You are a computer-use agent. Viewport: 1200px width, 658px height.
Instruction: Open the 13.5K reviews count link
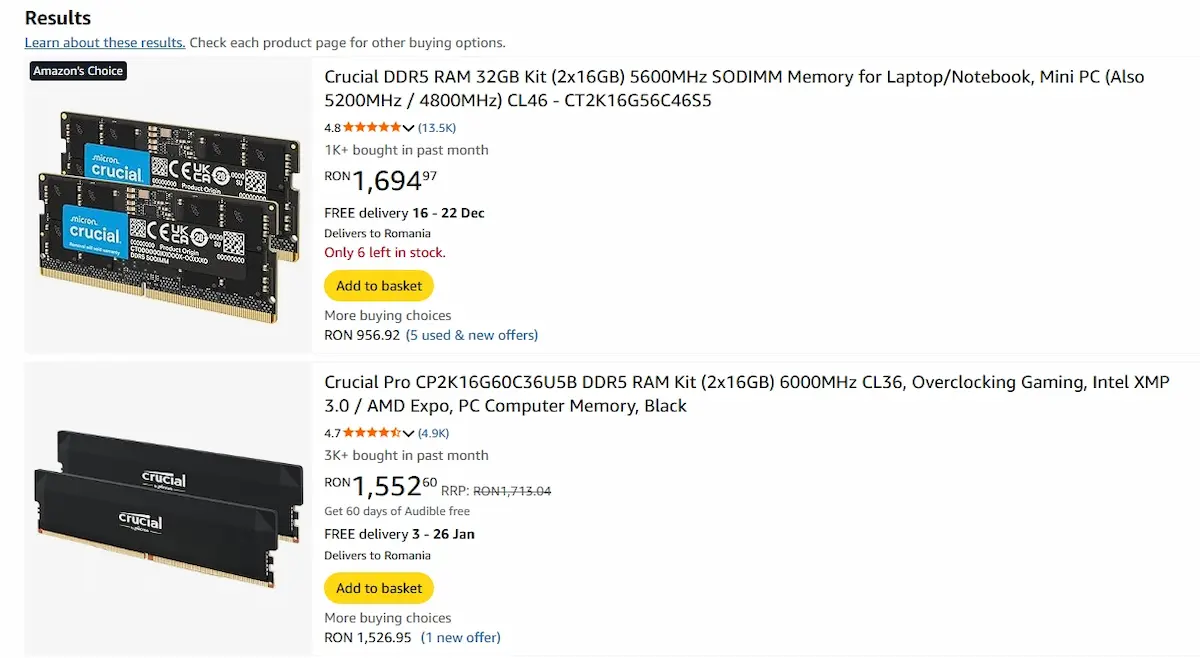point(438,127)
